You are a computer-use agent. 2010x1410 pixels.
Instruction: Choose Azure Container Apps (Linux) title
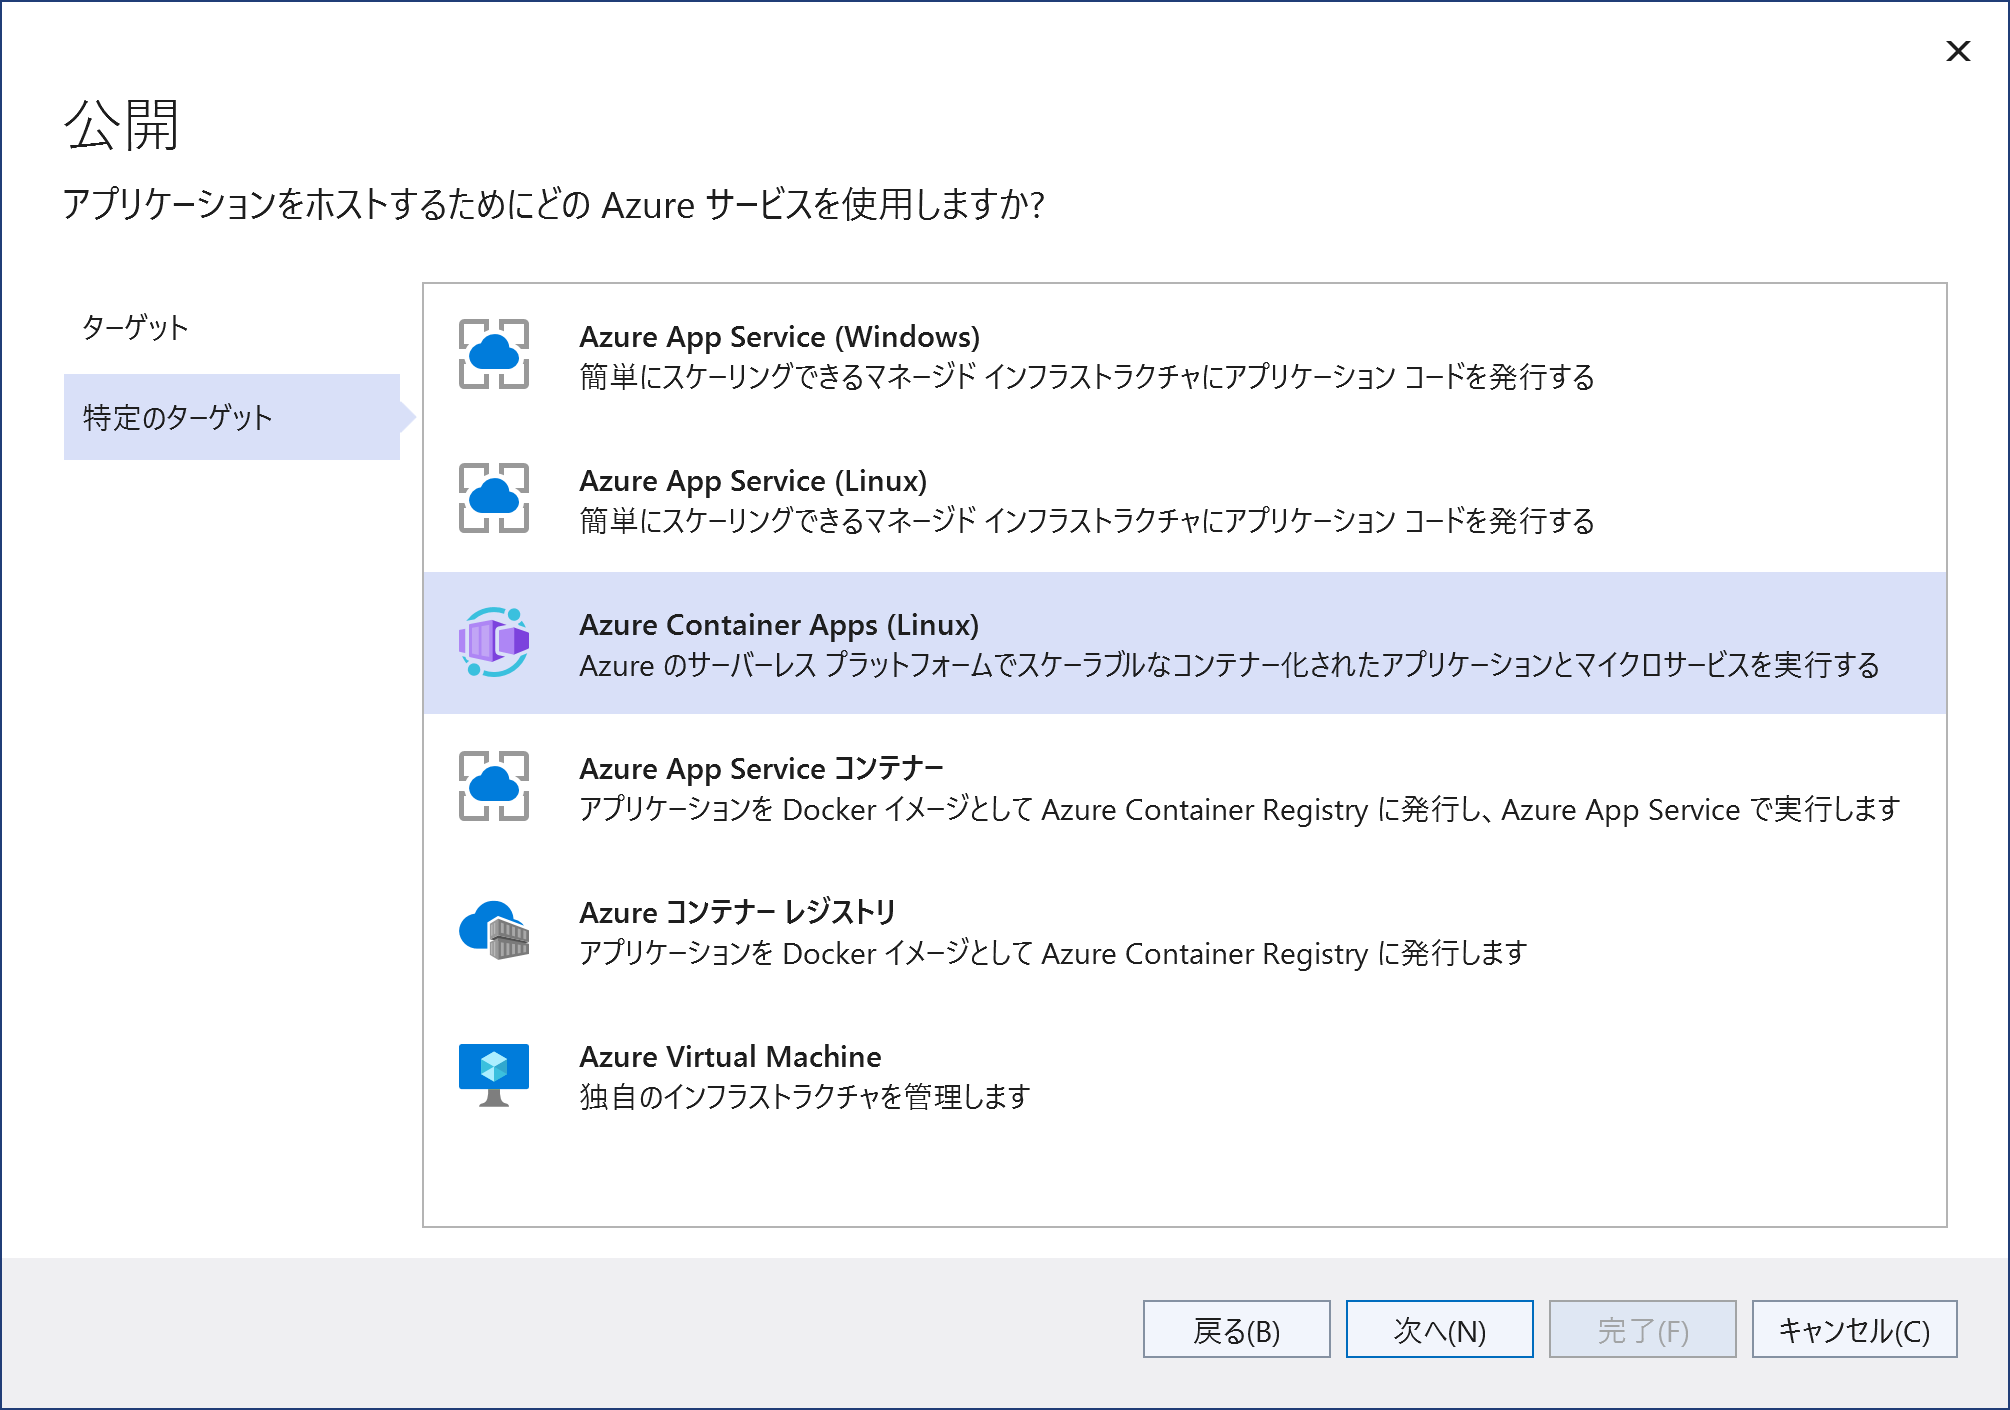779,625
